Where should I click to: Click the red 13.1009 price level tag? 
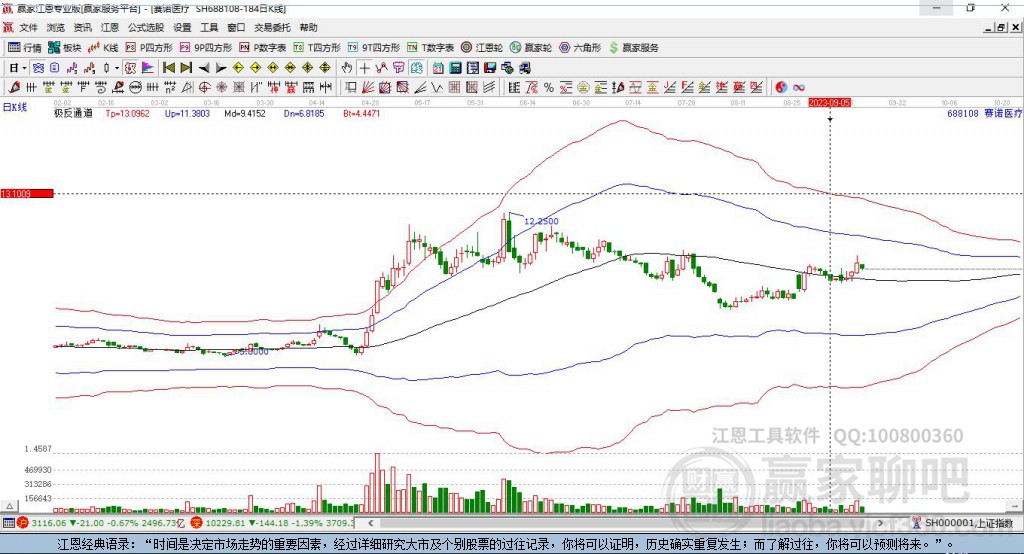click(27, 193)
